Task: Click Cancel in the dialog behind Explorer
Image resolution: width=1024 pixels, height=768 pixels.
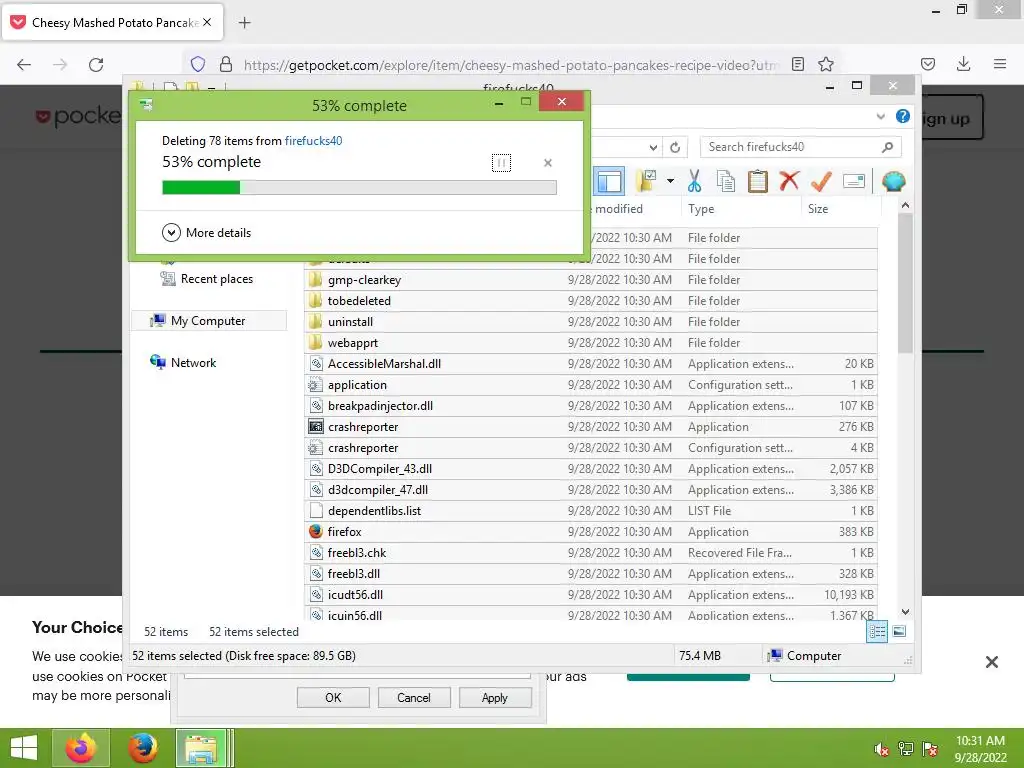Action: [414, 697]
